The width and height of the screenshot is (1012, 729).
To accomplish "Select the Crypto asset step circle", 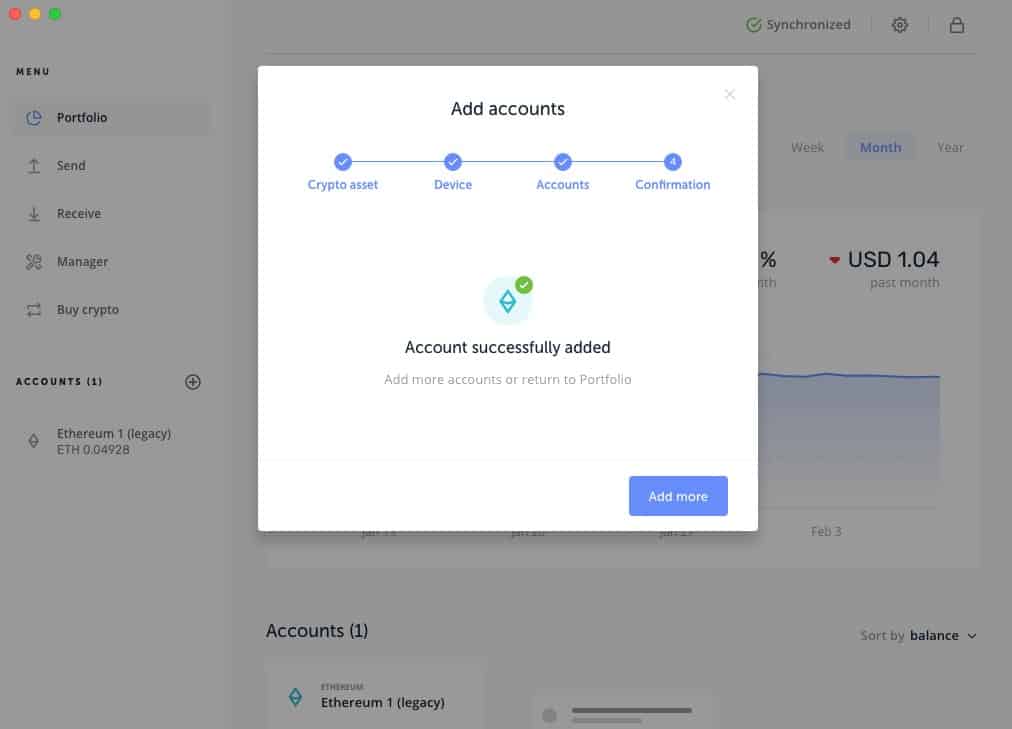I will tap(343, 162).
